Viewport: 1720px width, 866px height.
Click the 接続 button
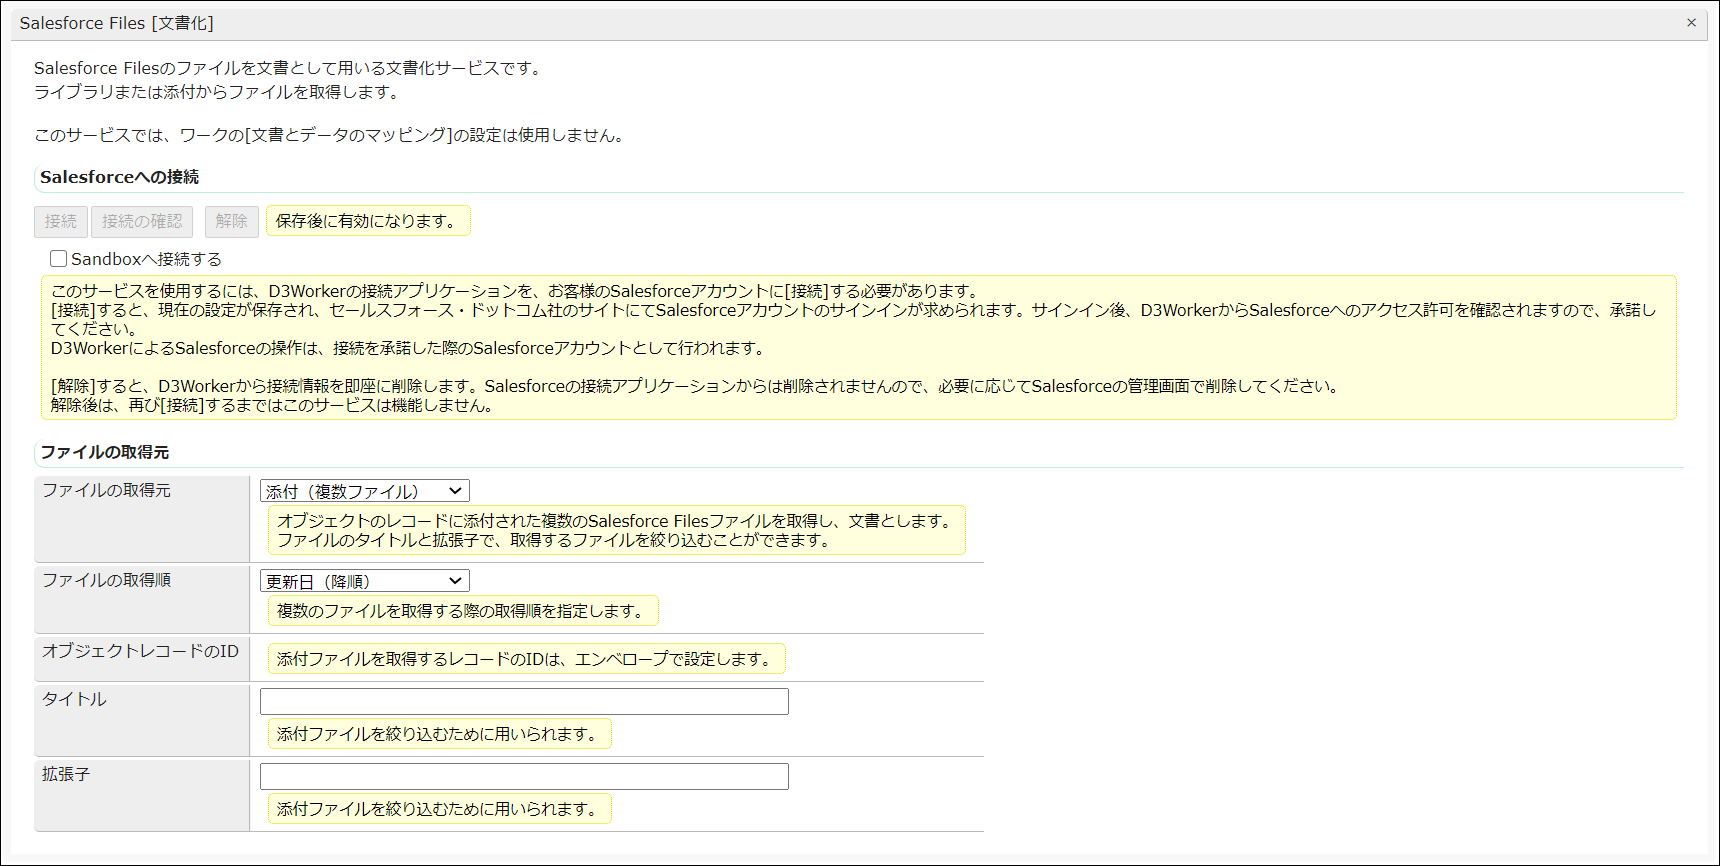[x=61, y=221]
